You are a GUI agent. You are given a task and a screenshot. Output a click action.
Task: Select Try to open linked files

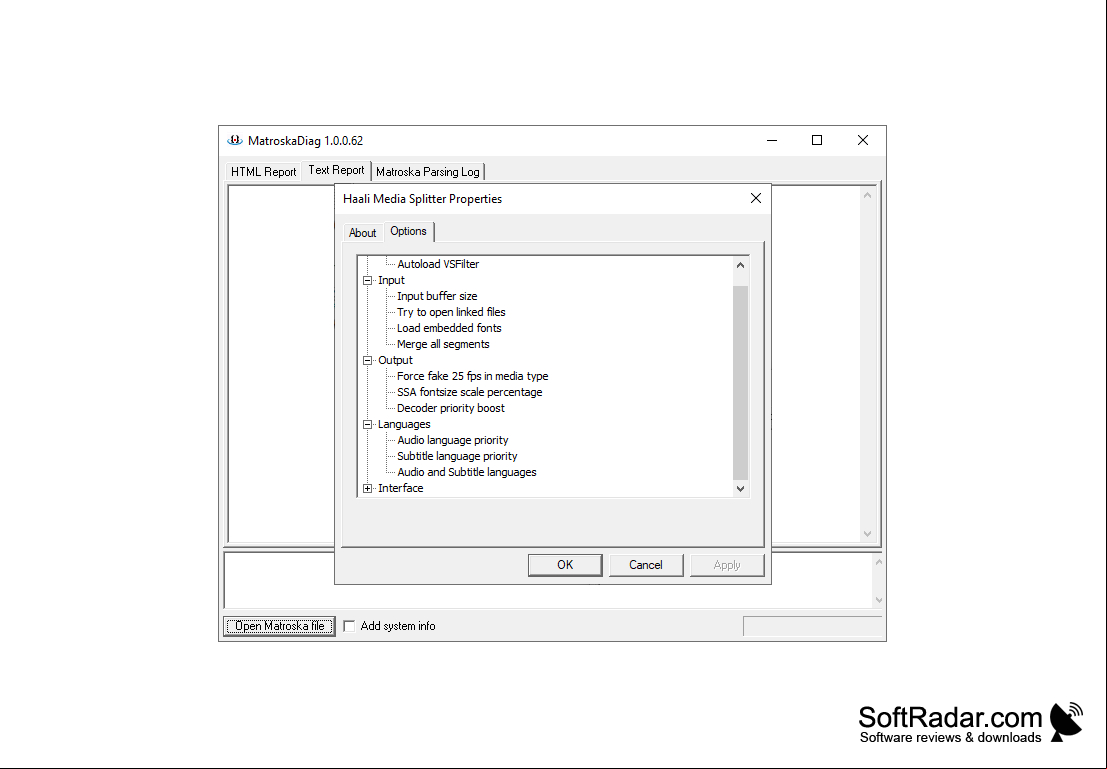click(x=451, y=312)
